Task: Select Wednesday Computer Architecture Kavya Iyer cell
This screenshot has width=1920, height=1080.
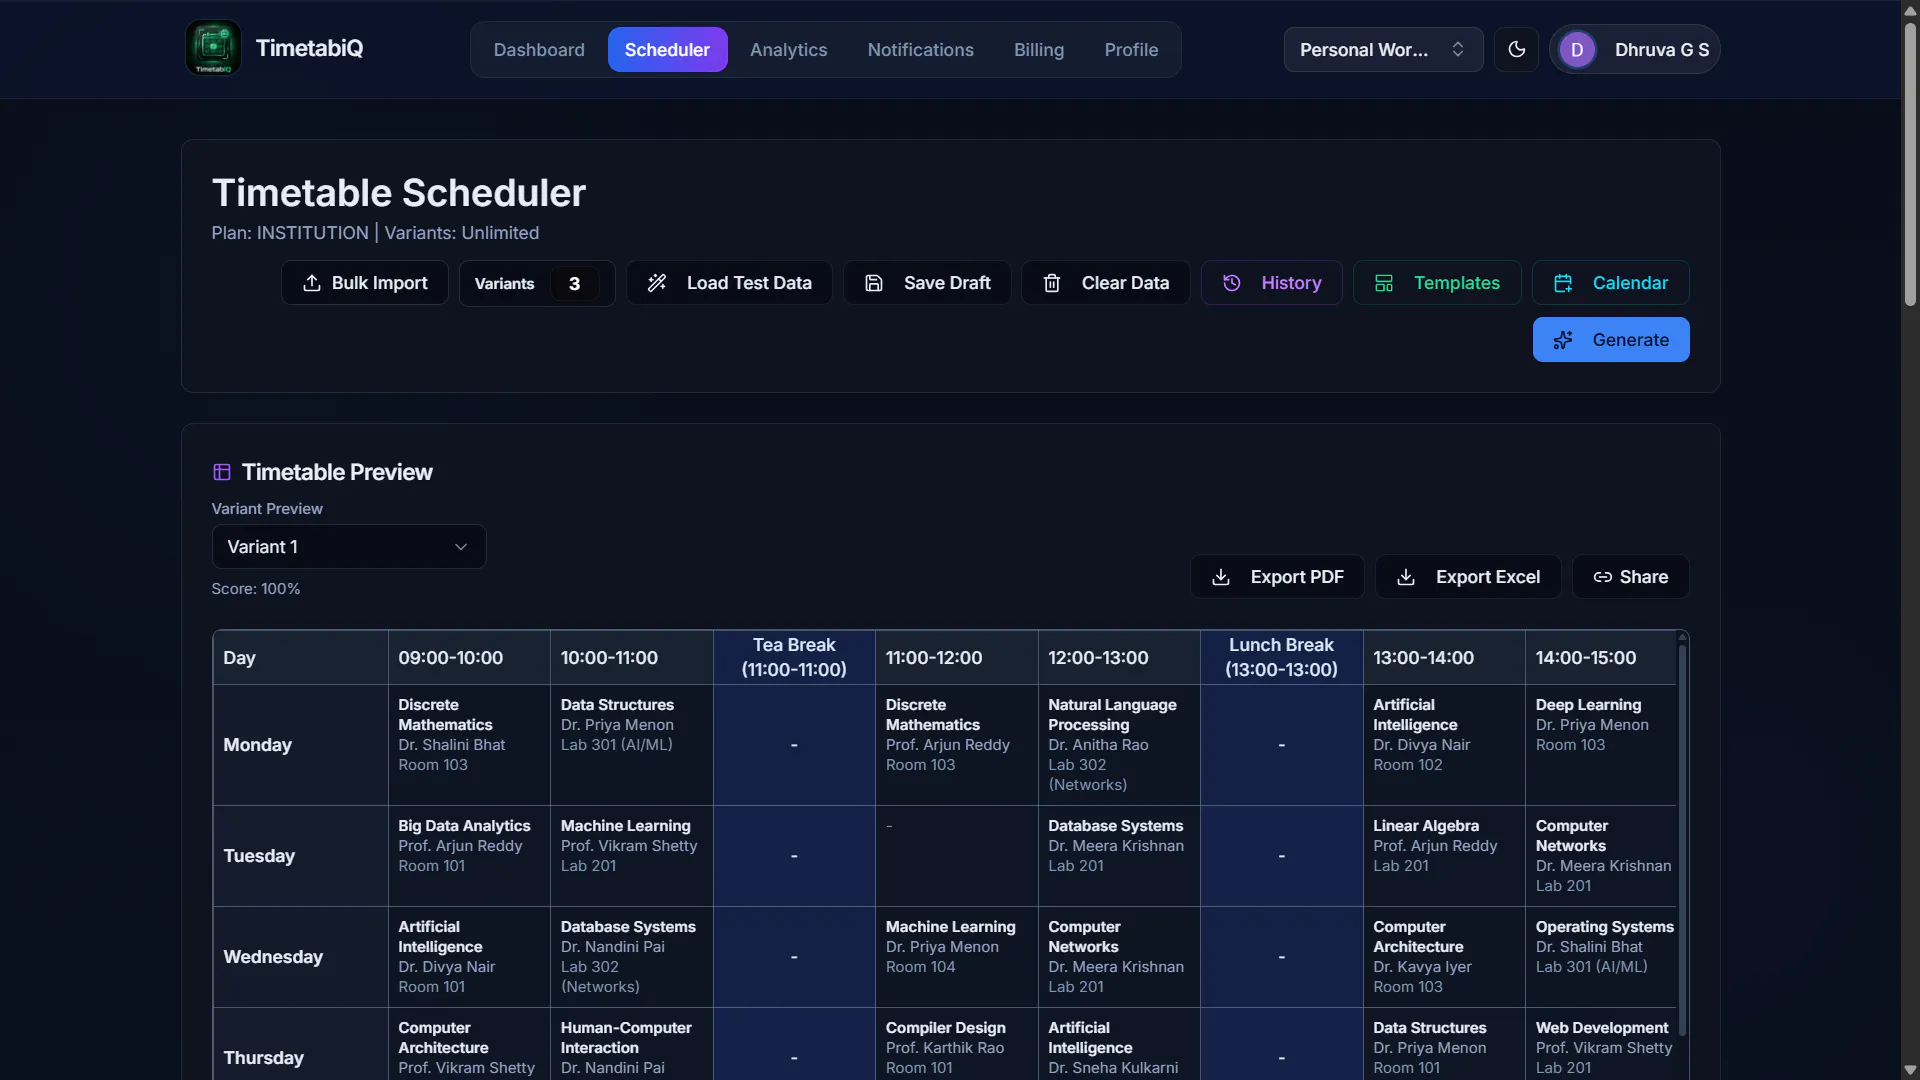Action: (1444, 957)
